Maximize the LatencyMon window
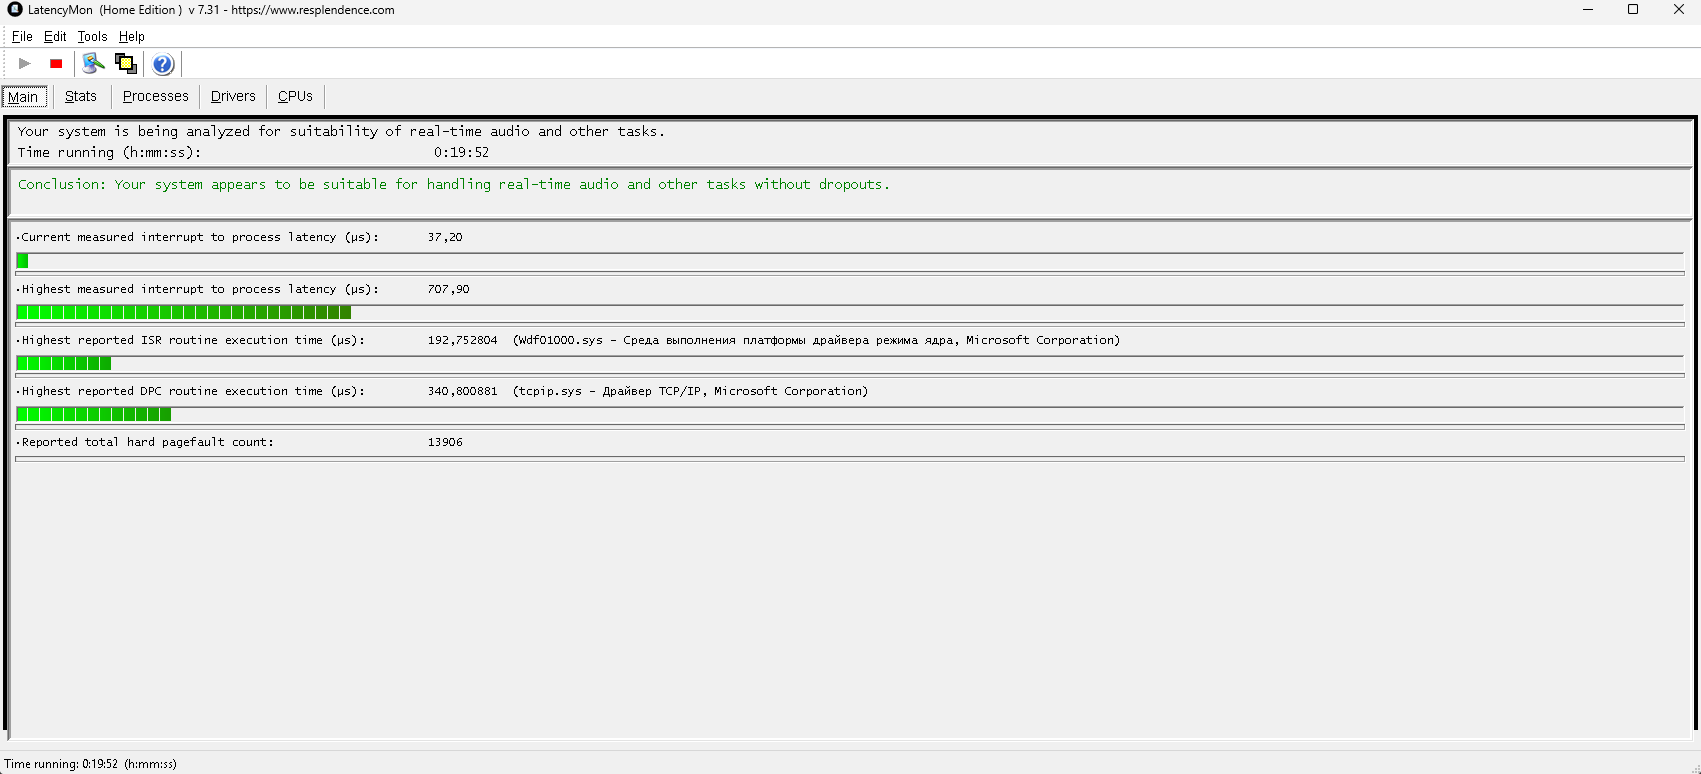The width and height of the screenshot is (1701, 774). pos(1633,10)
